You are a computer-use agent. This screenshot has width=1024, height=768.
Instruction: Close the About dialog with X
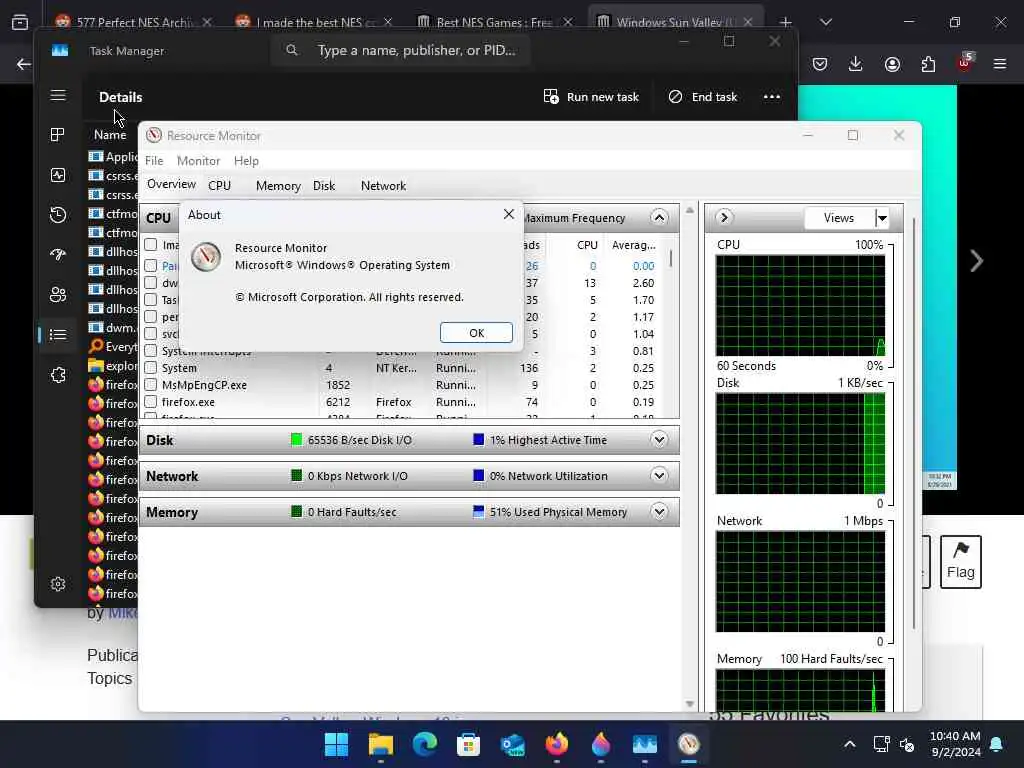tap(509, 214)
